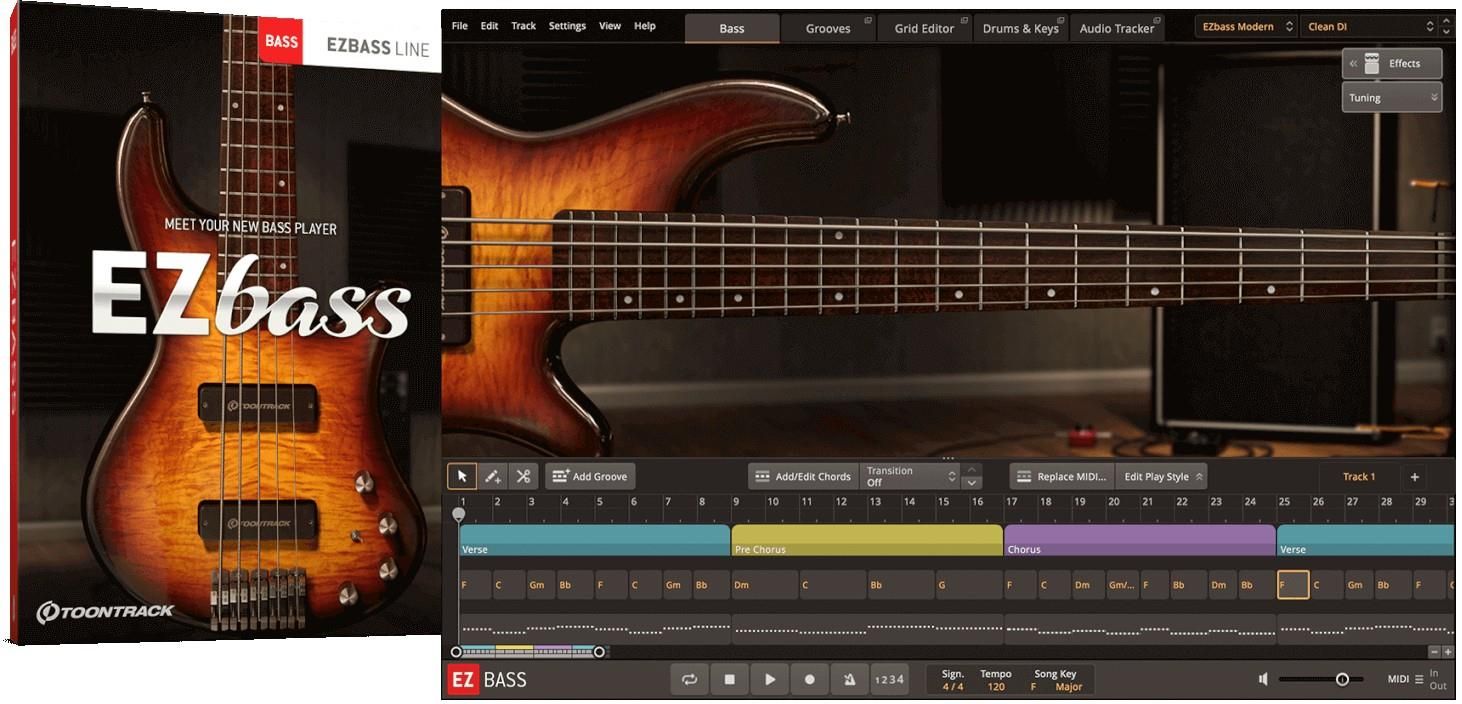Adjust the master volume slider
The width and height of the screenshot is (1462, 704).
(x=1320, y=680)
